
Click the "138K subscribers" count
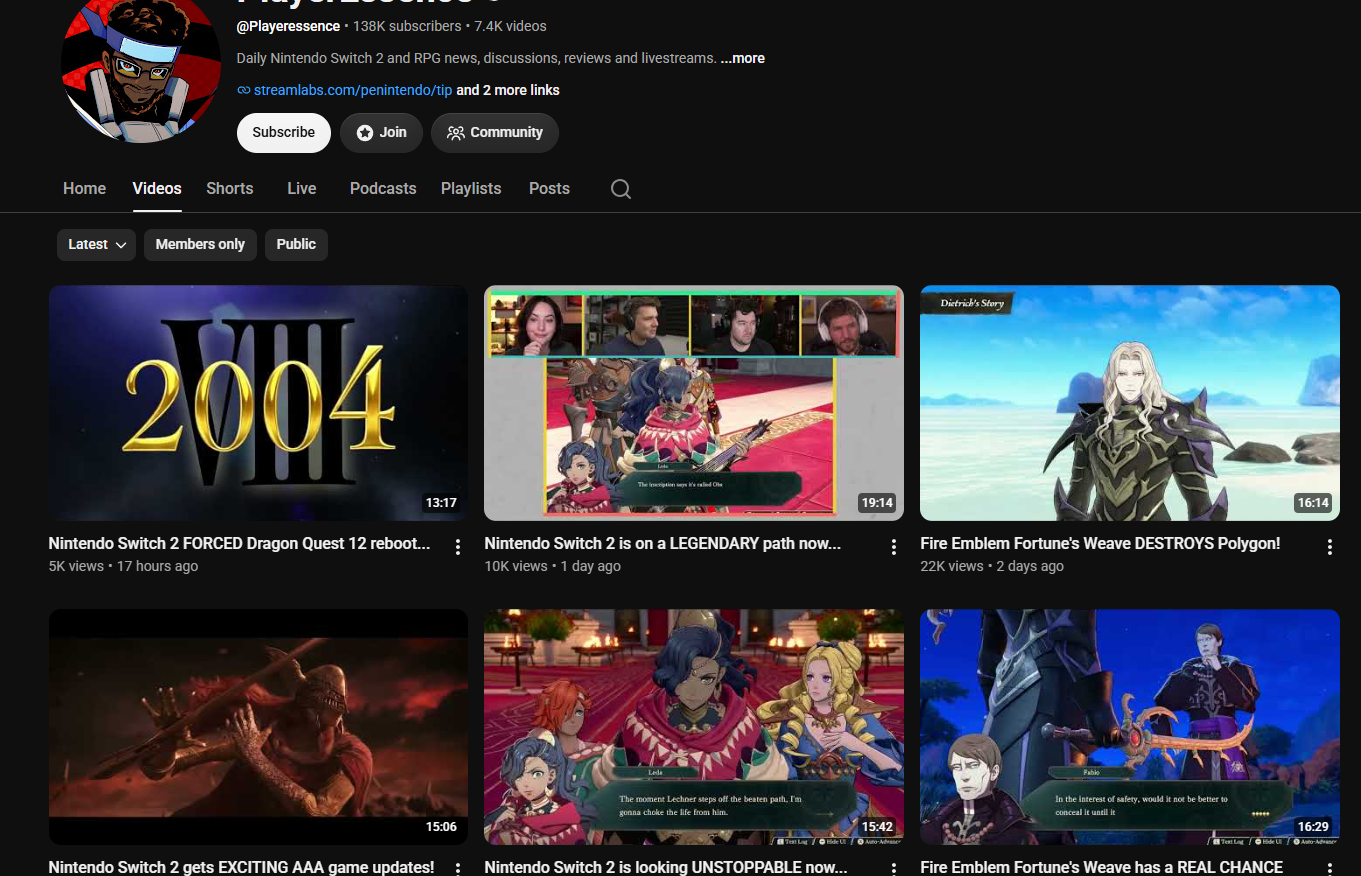[x=407, y=26]
